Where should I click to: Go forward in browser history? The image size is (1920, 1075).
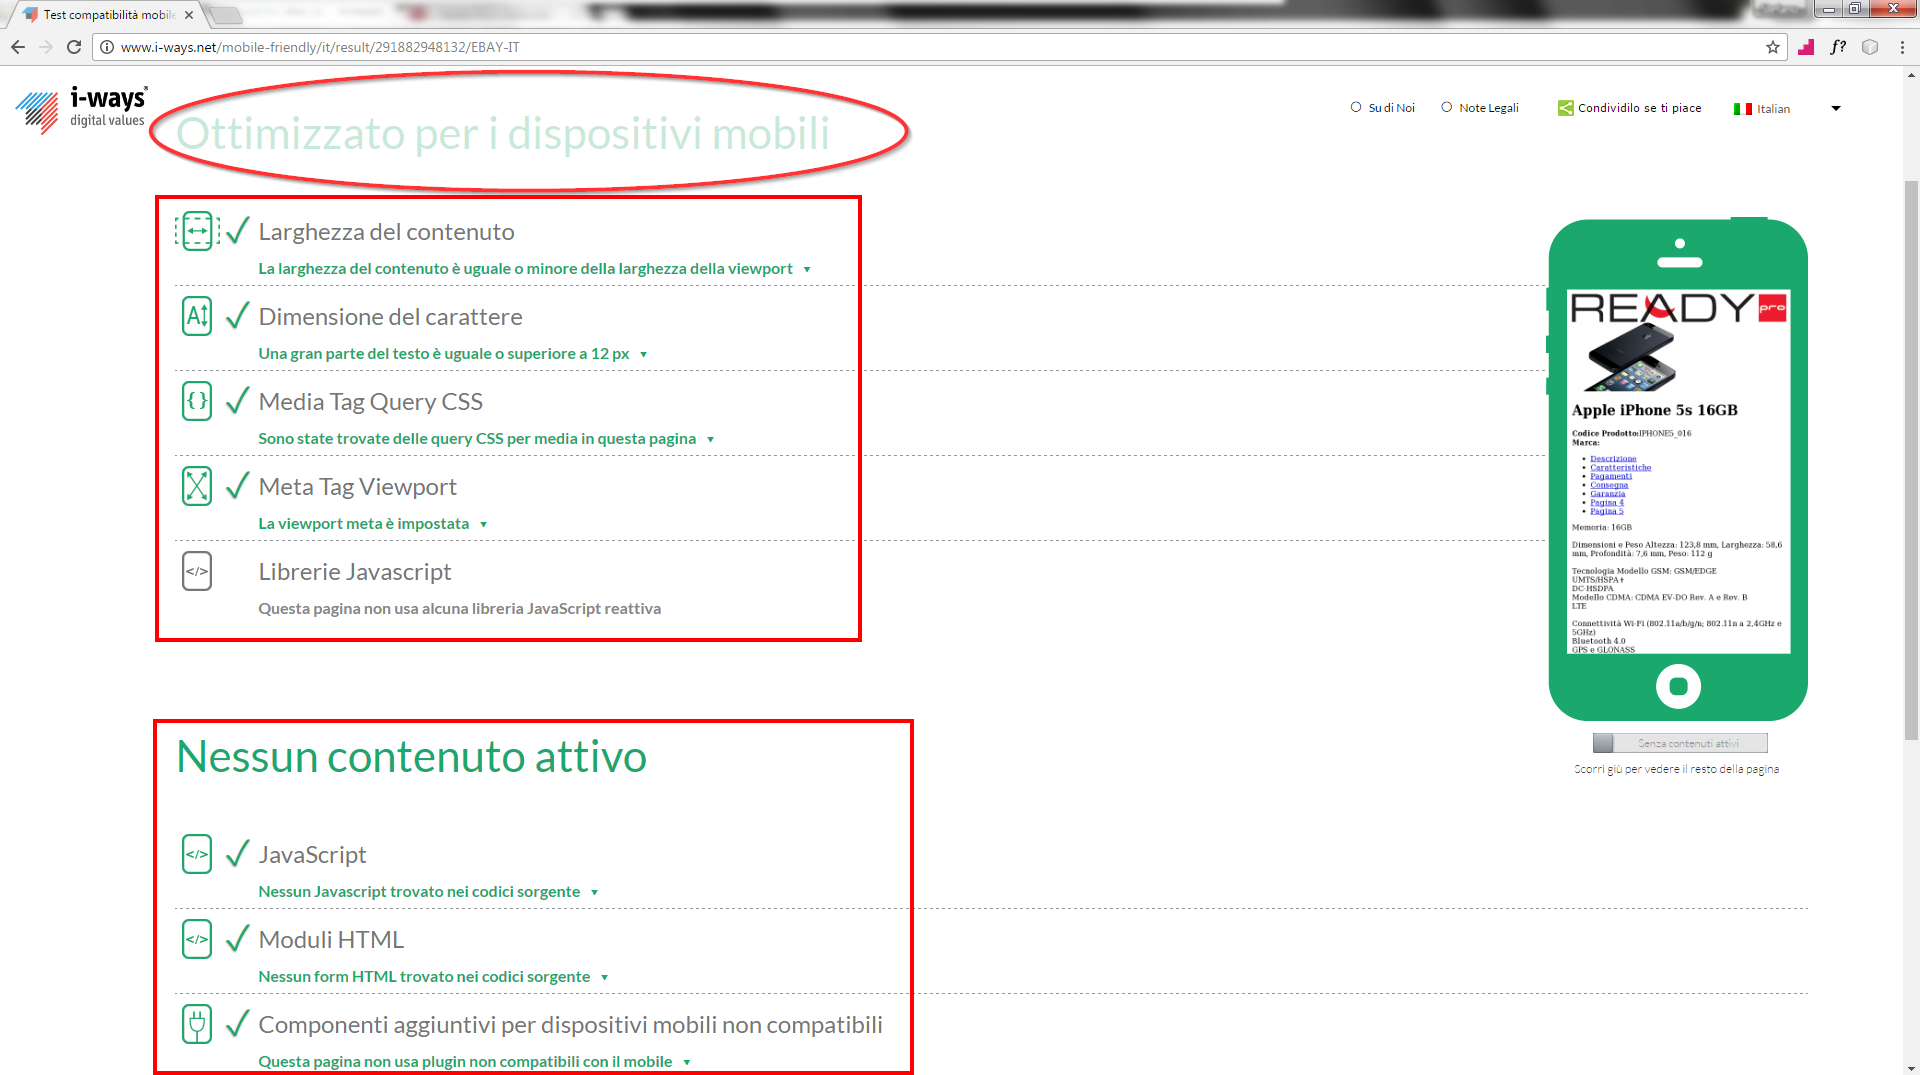[46, 47]
